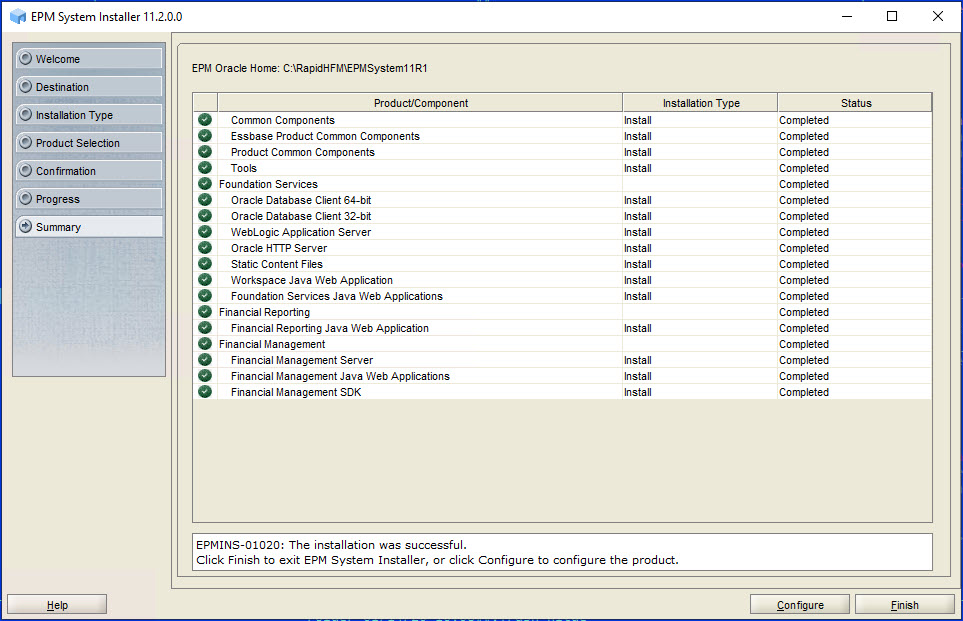This screenshot has width=963, height=621.
Task: Click the green check icon for Foundation Services
Action: click(x=205, y=184)
